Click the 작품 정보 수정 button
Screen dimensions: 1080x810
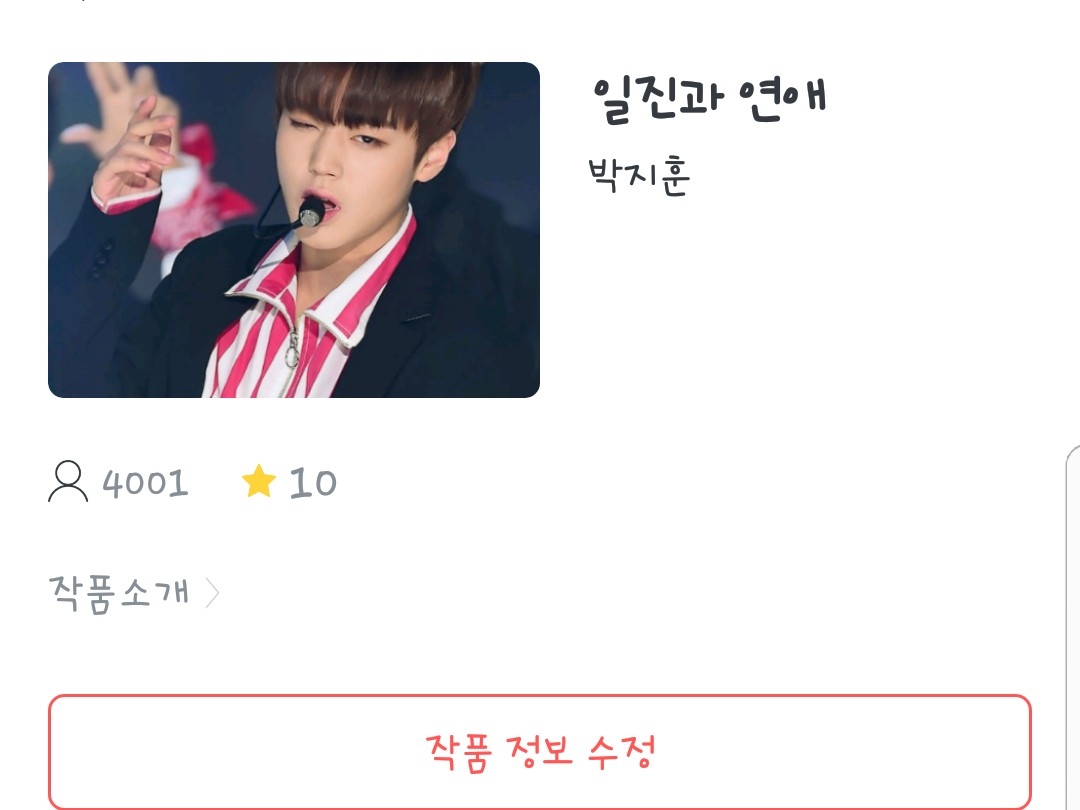[540, 751]
